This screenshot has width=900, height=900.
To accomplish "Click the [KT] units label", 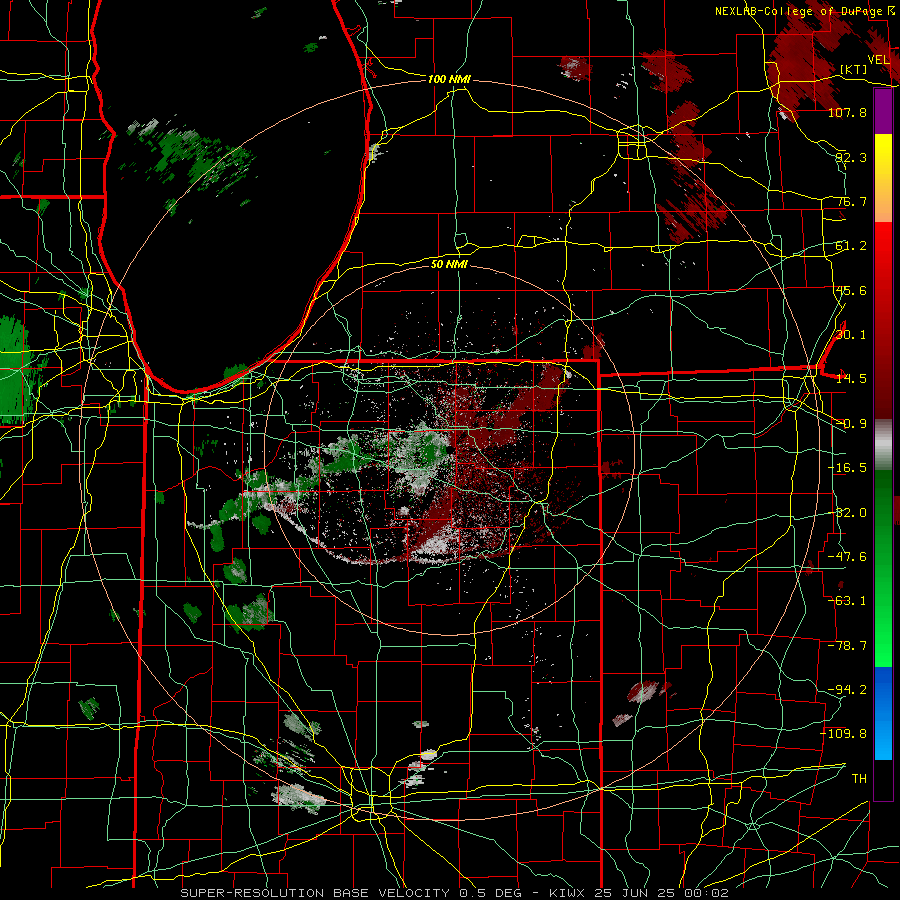I will pyautogui.click(x=853, y=69).
